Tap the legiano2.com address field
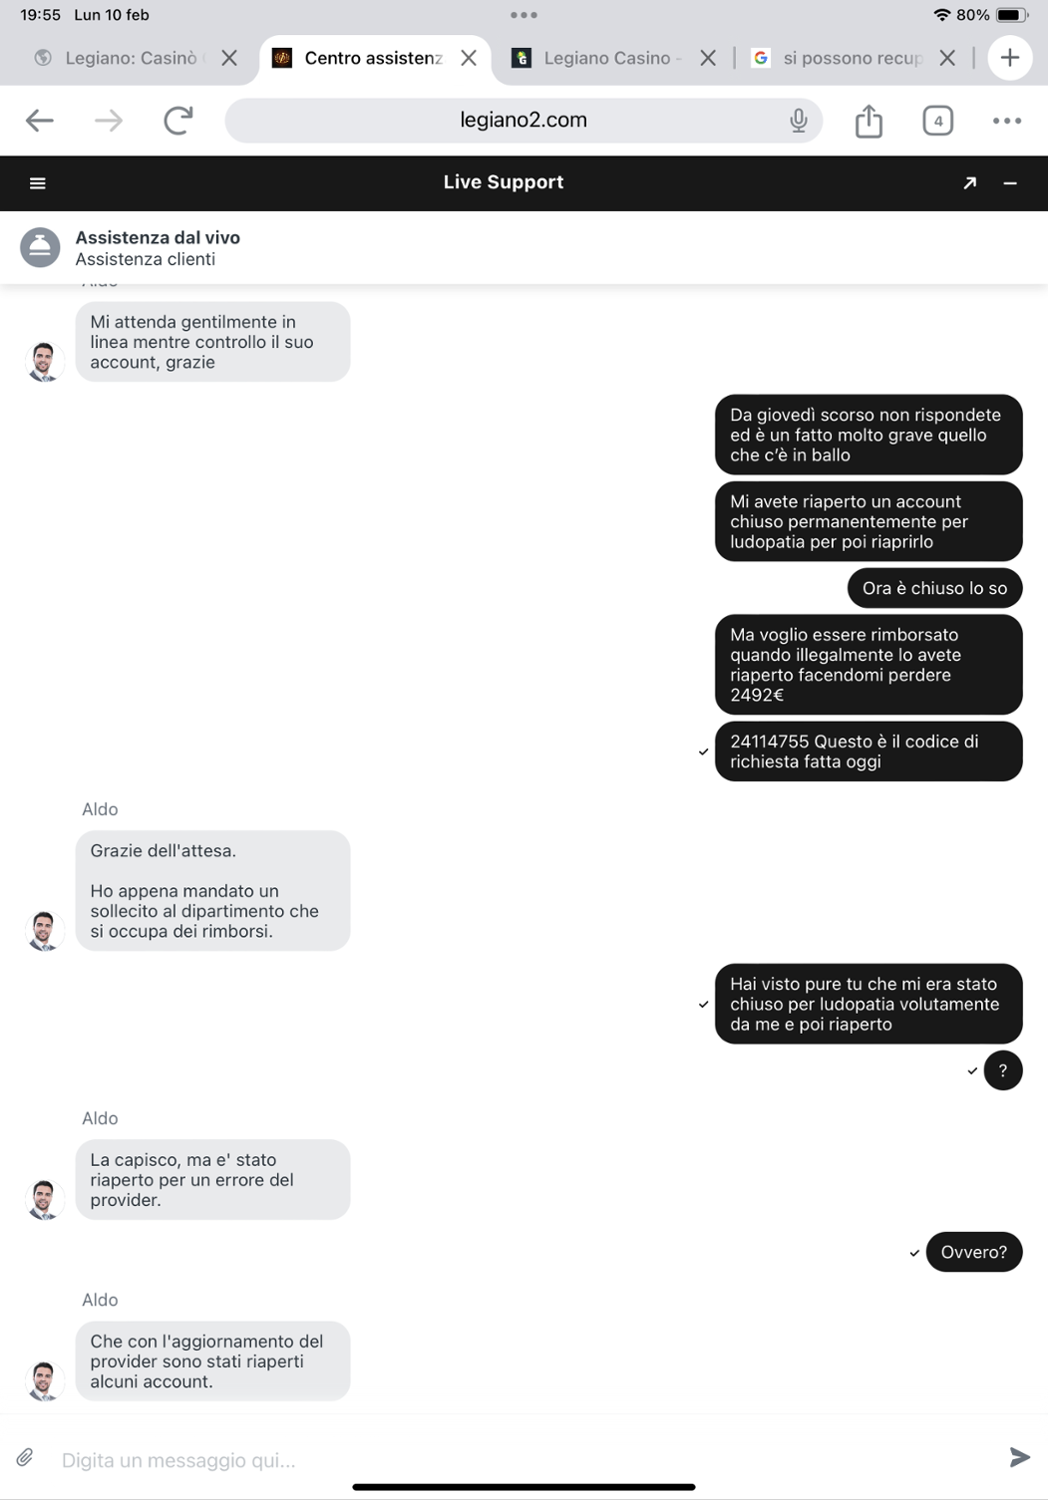The width and height of the screenshot is (1048, 1500). [523, 121]
